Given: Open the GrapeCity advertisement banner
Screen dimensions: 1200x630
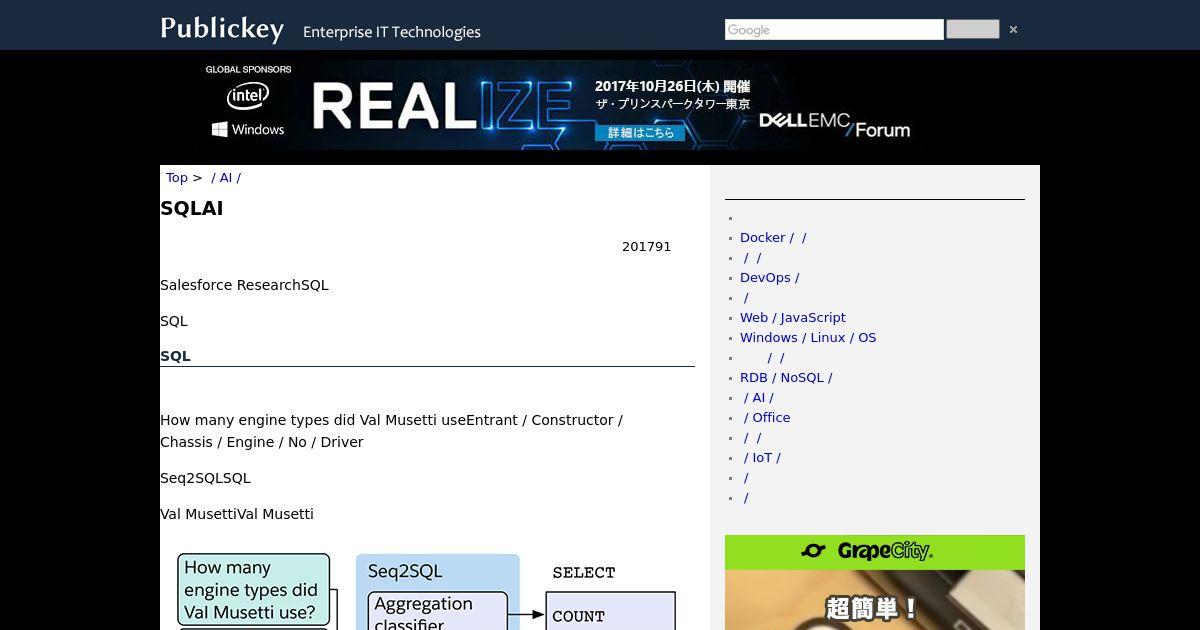Looking at the screenshot, I should click(x=875, y=582).
